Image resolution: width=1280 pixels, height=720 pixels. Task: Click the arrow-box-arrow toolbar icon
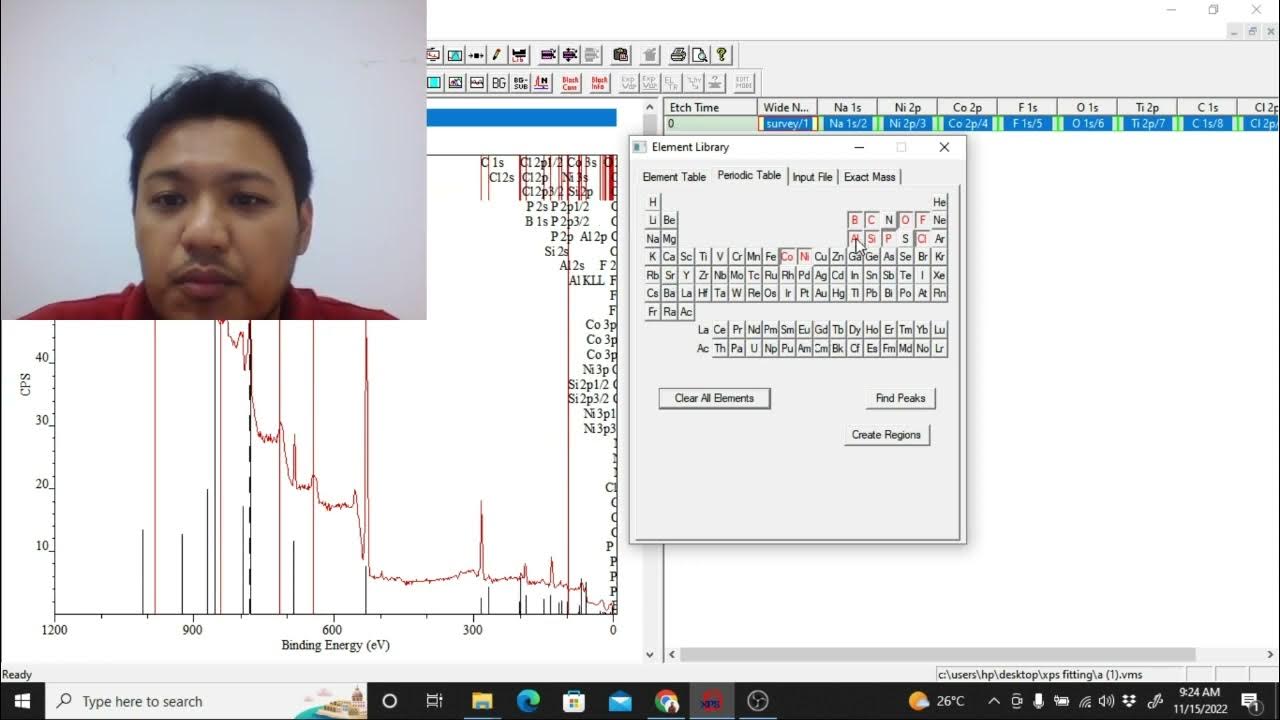[x=476, y=54]
